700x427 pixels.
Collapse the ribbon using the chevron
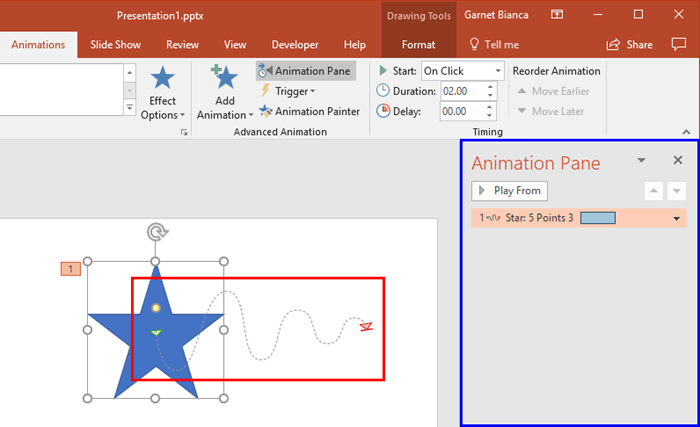tap(686, 132)
